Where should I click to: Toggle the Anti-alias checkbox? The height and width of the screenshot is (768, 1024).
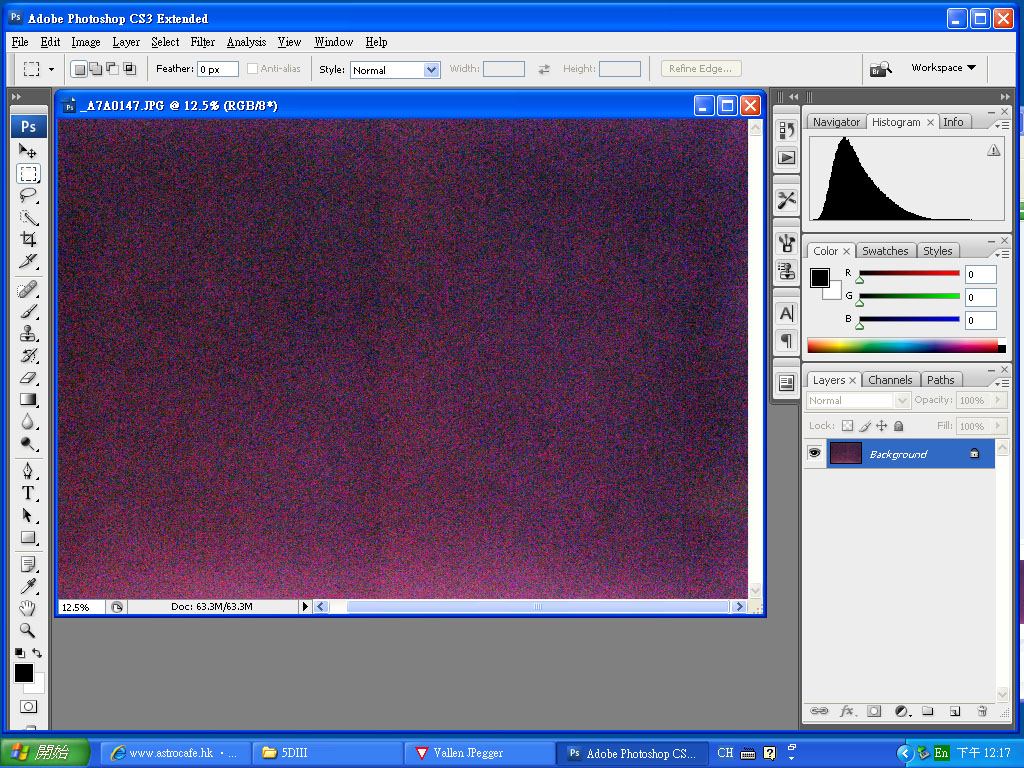pos(253,69)
